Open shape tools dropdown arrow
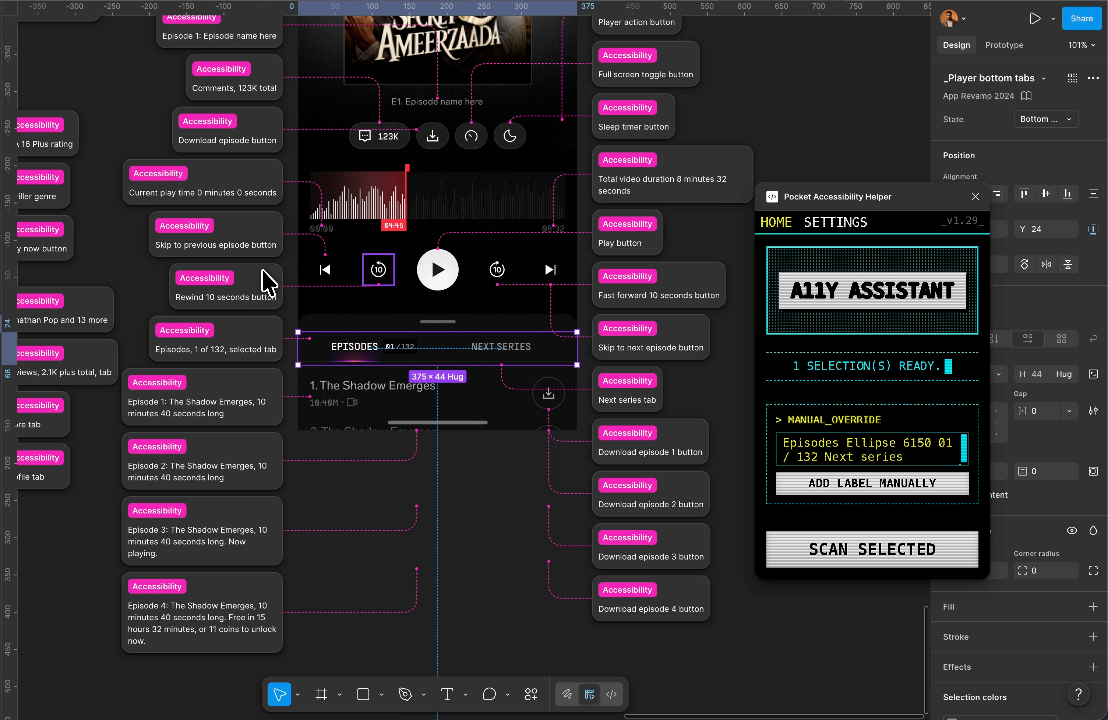Screen dimensions: 1108x720 [381, 695]
